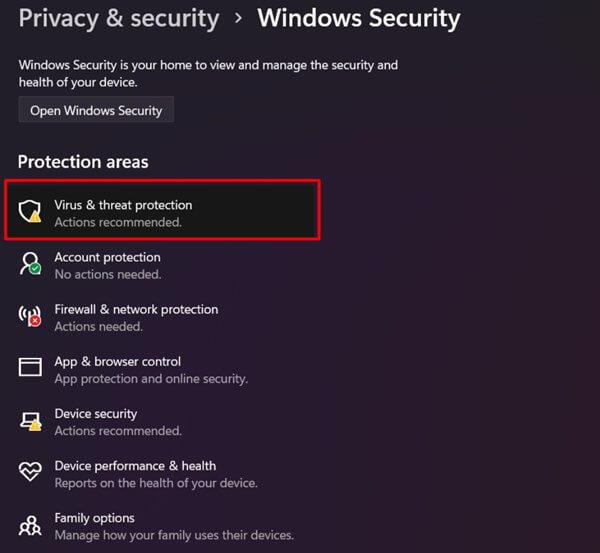Image resolution: width=600 pixels, height=553 pixels.
Task: Click the Virus & threat protection shield icon
Action: 31,211
